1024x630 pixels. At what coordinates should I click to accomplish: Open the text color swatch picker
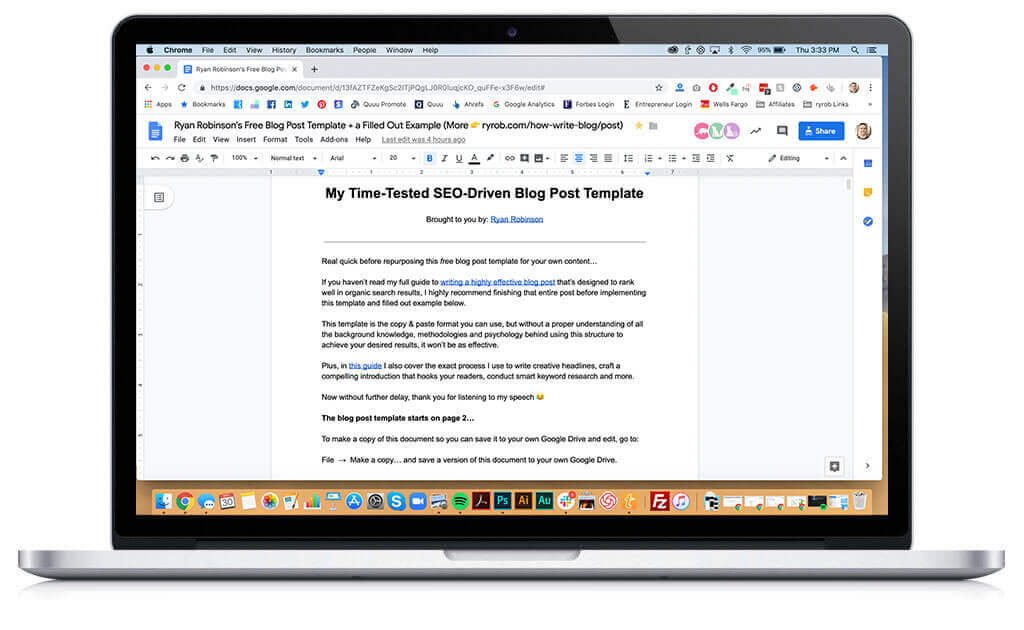(475, 158)
